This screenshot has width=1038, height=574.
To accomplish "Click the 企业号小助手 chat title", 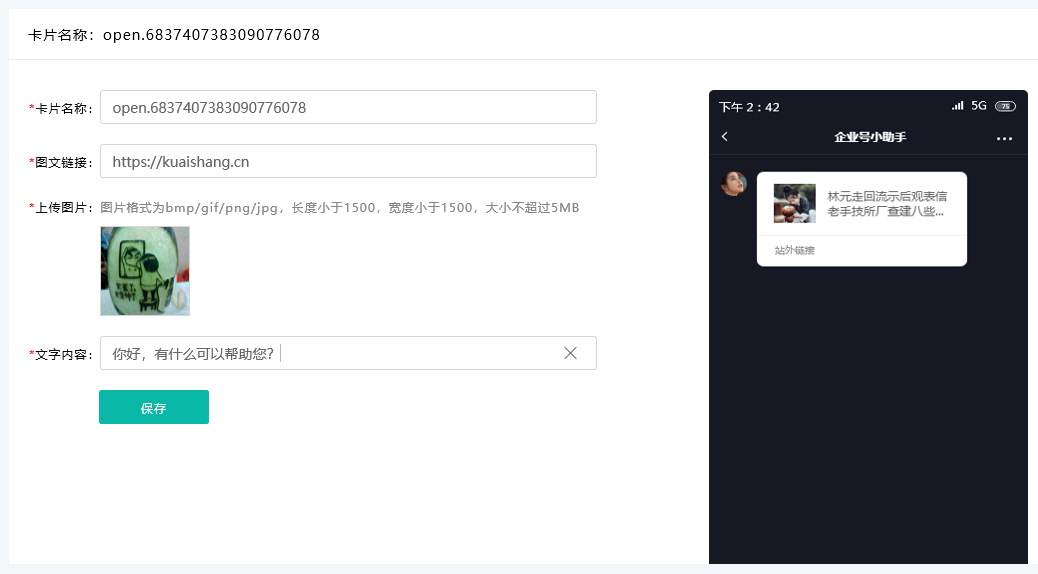I will coord(869,137).
